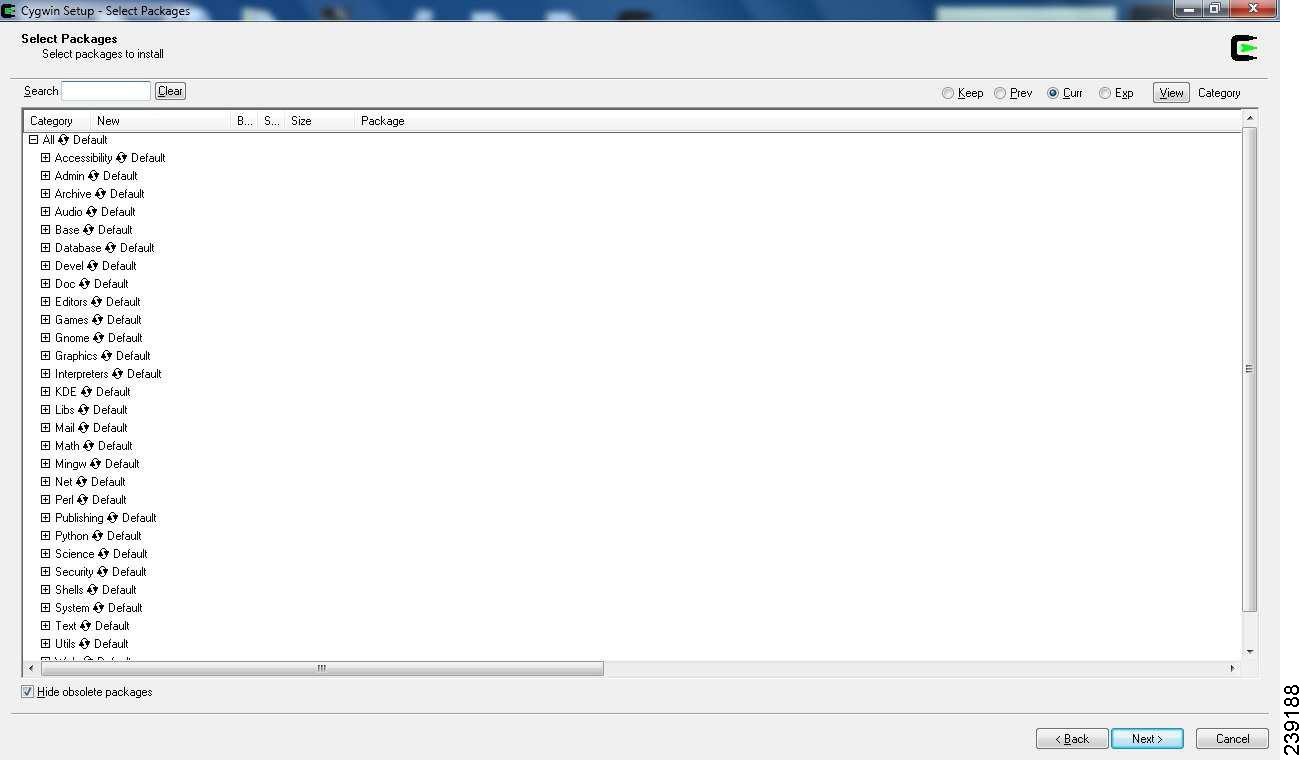Click the scroll down arrow in package list

tap(1249, 652)
